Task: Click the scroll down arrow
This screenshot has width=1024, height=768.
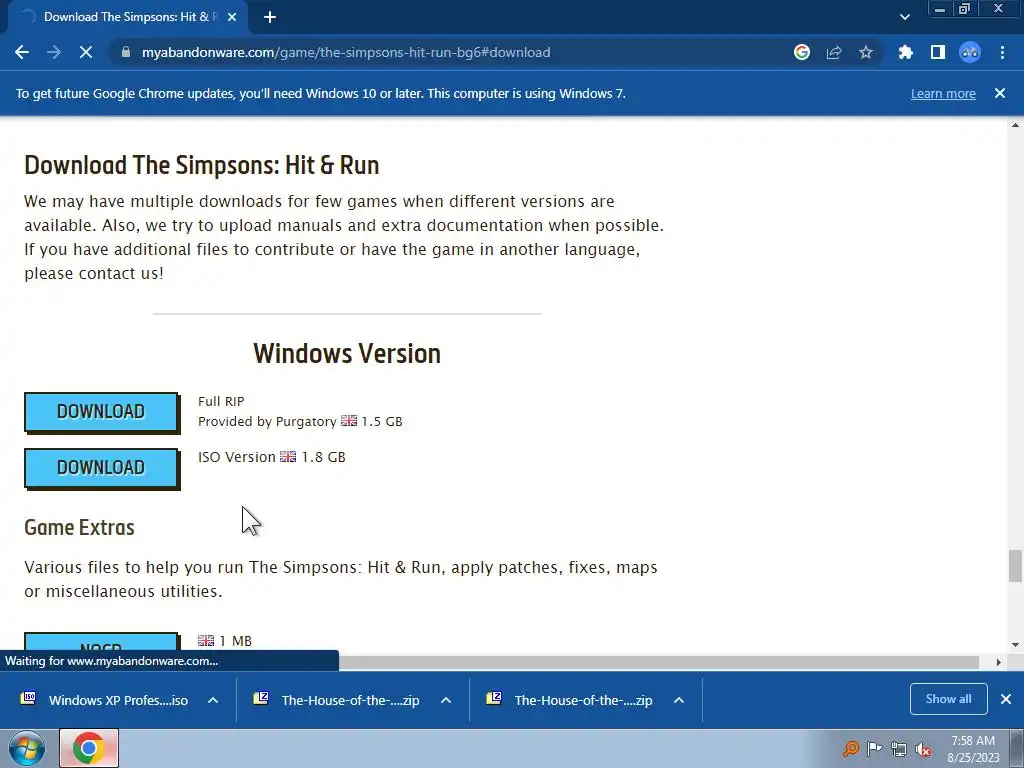Action: [1015, 645]
